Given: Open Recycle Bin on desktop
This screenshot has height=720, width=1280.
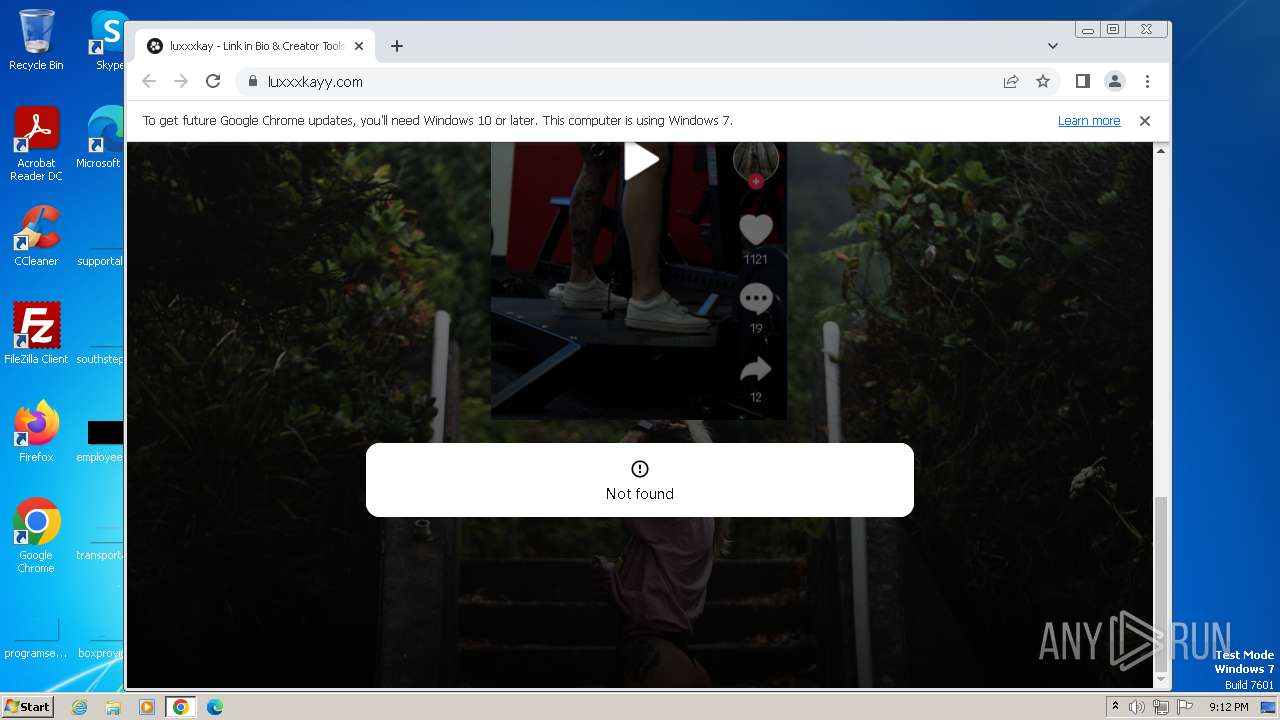Looking at the screenshot, I should [36, 40].
